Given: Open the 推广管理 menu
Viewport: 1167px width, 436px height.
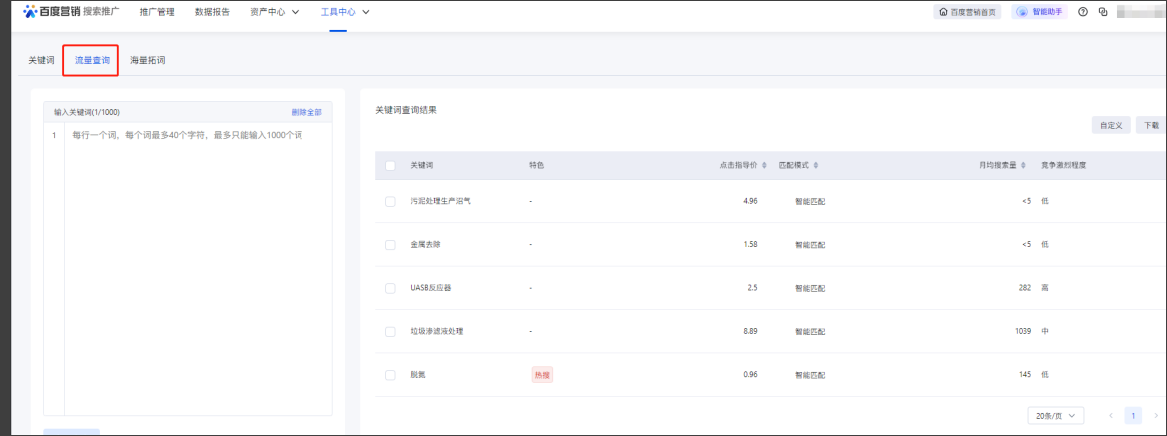Looking at the screenshot, I should click(157, 12).
